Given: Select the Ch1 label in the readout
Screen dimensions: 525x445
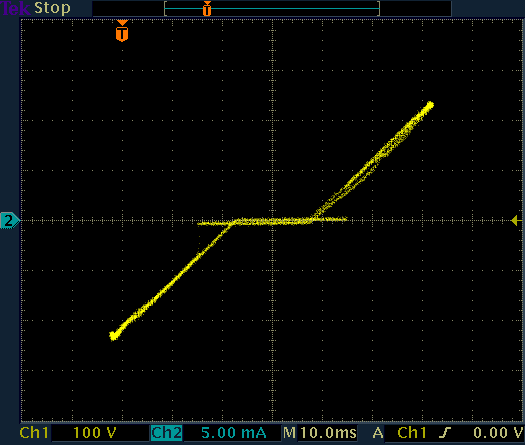Looking at the screenshot, I should click(x=34, y=433).
